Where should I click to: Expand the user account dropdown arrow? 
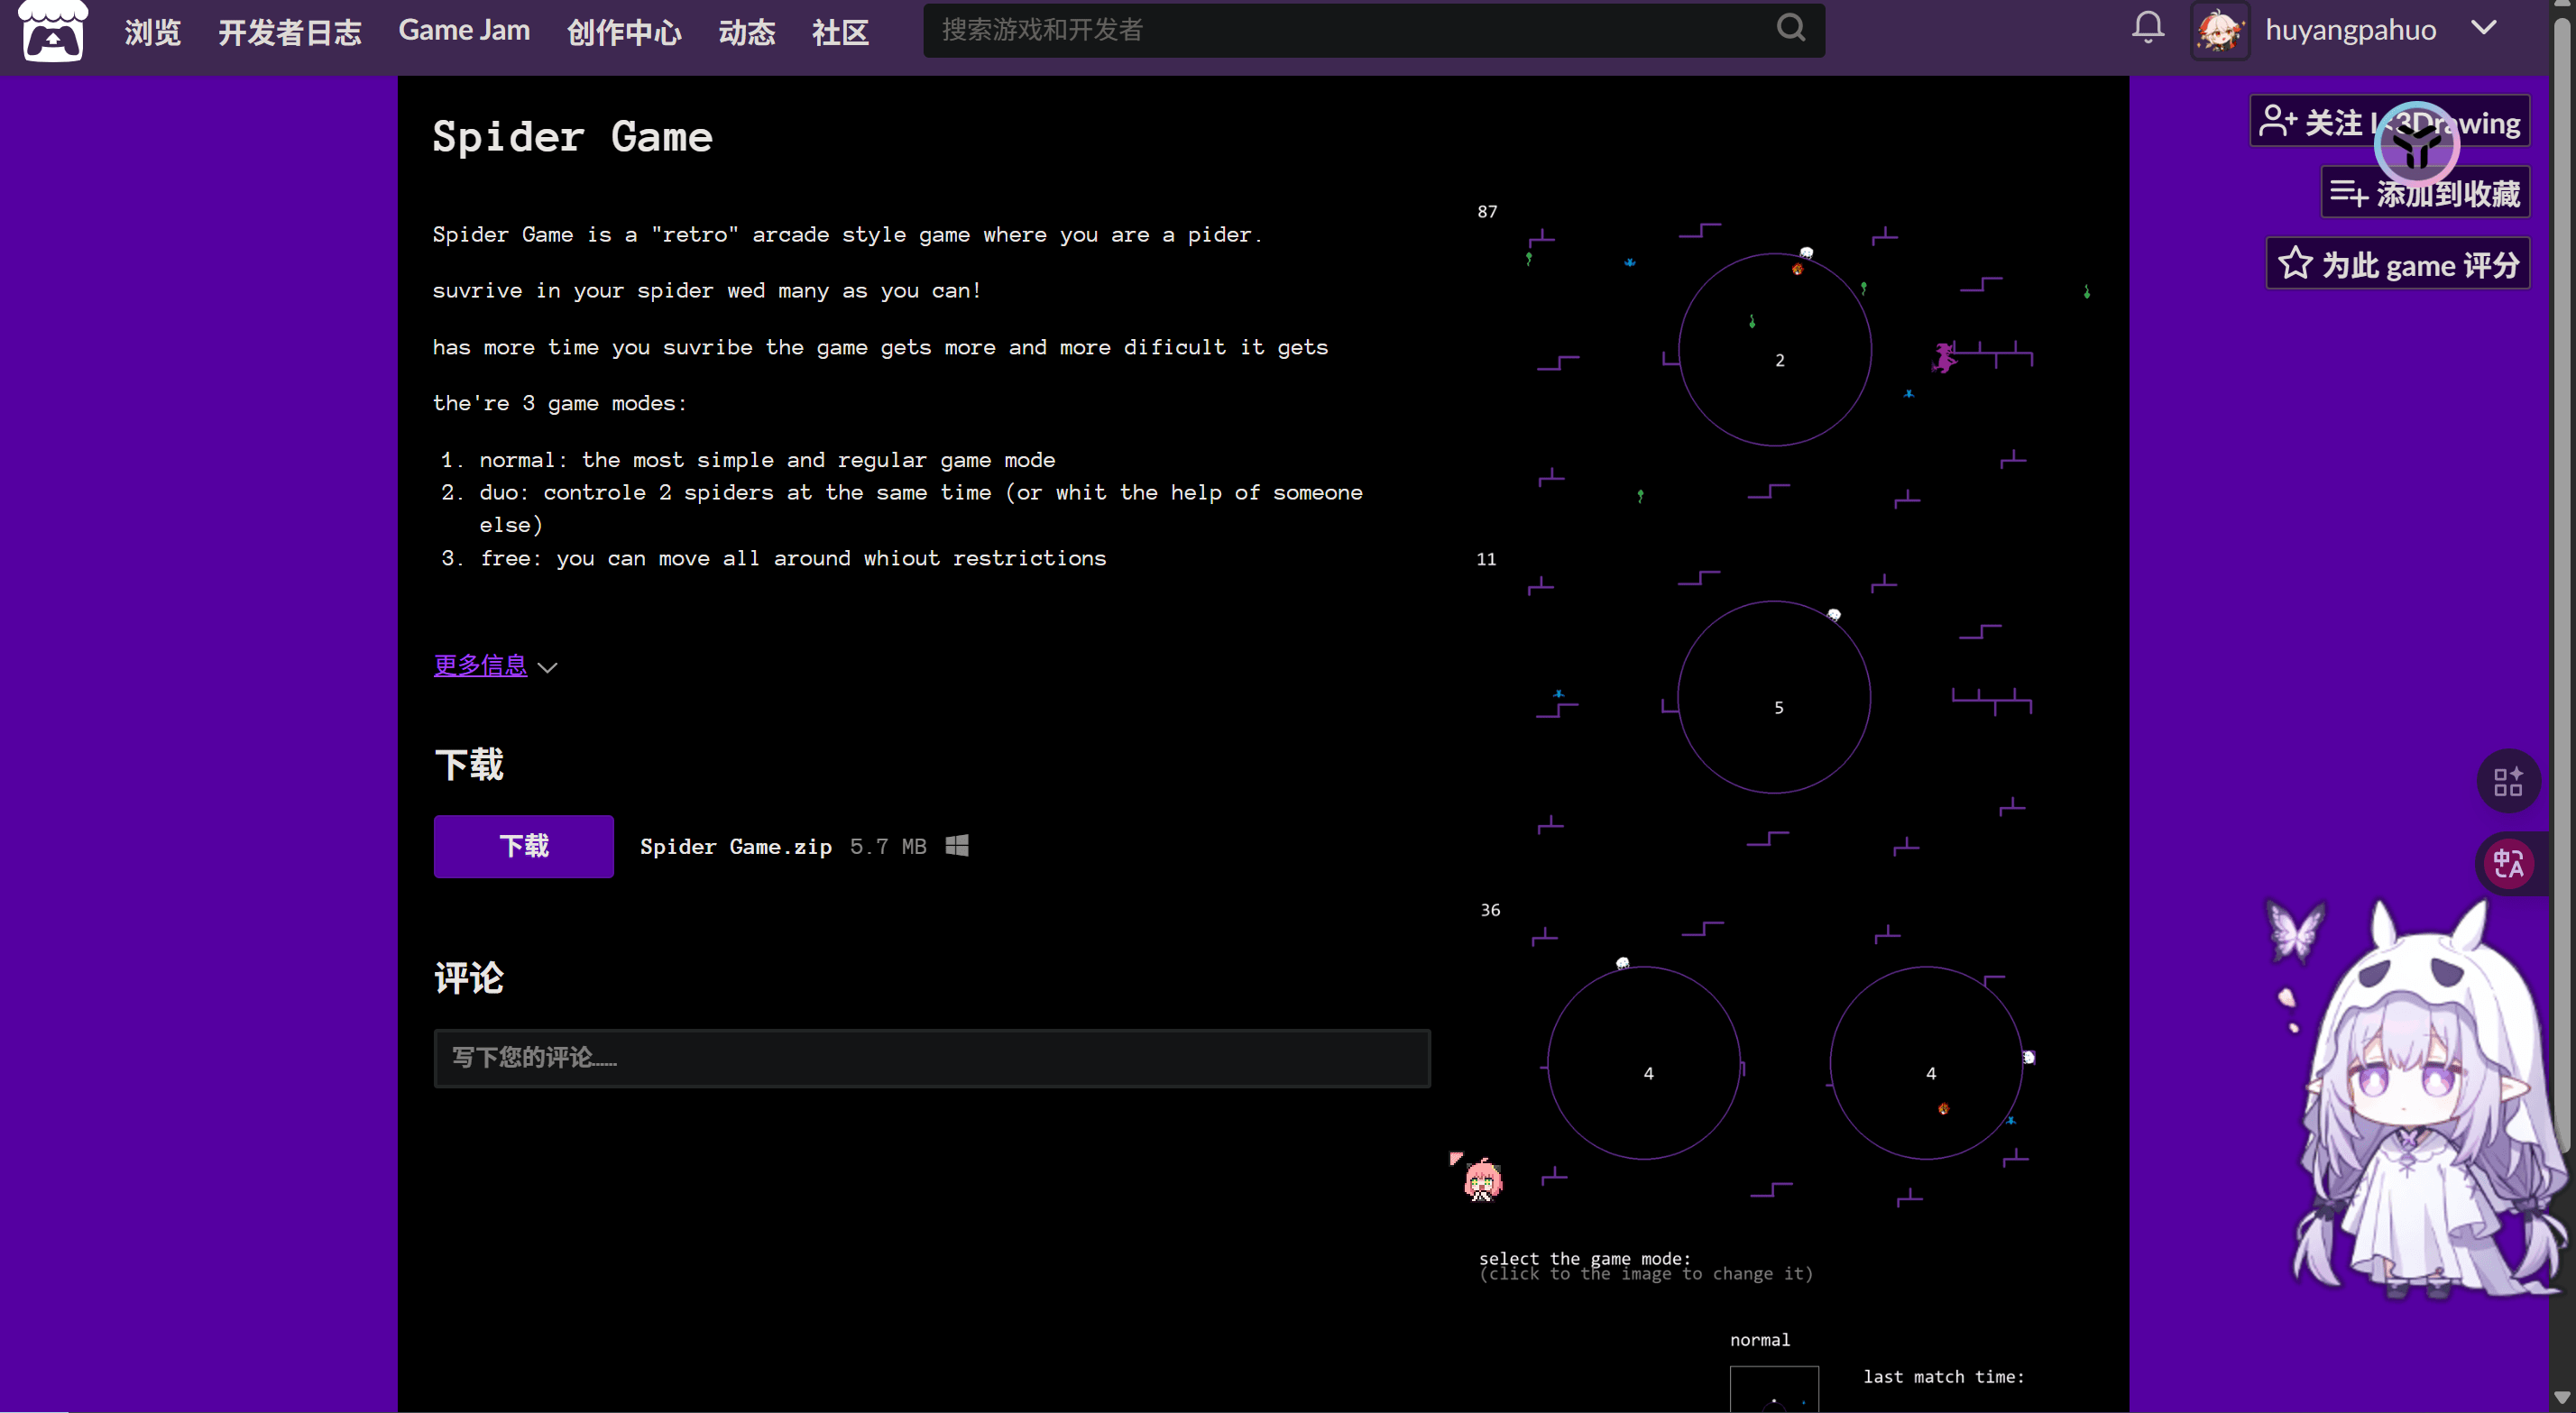click(2484, 28)
